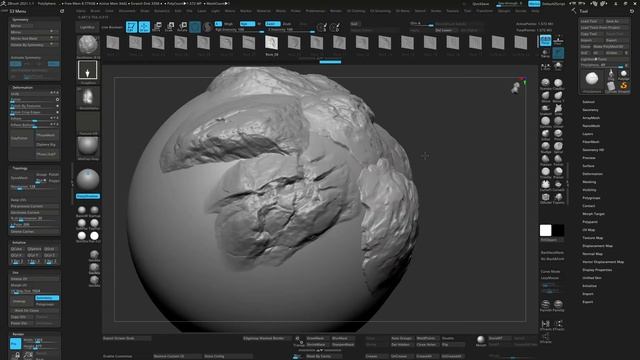640x360 pixels.
Task: Click the black secondary color swatch
Action: 558,231
